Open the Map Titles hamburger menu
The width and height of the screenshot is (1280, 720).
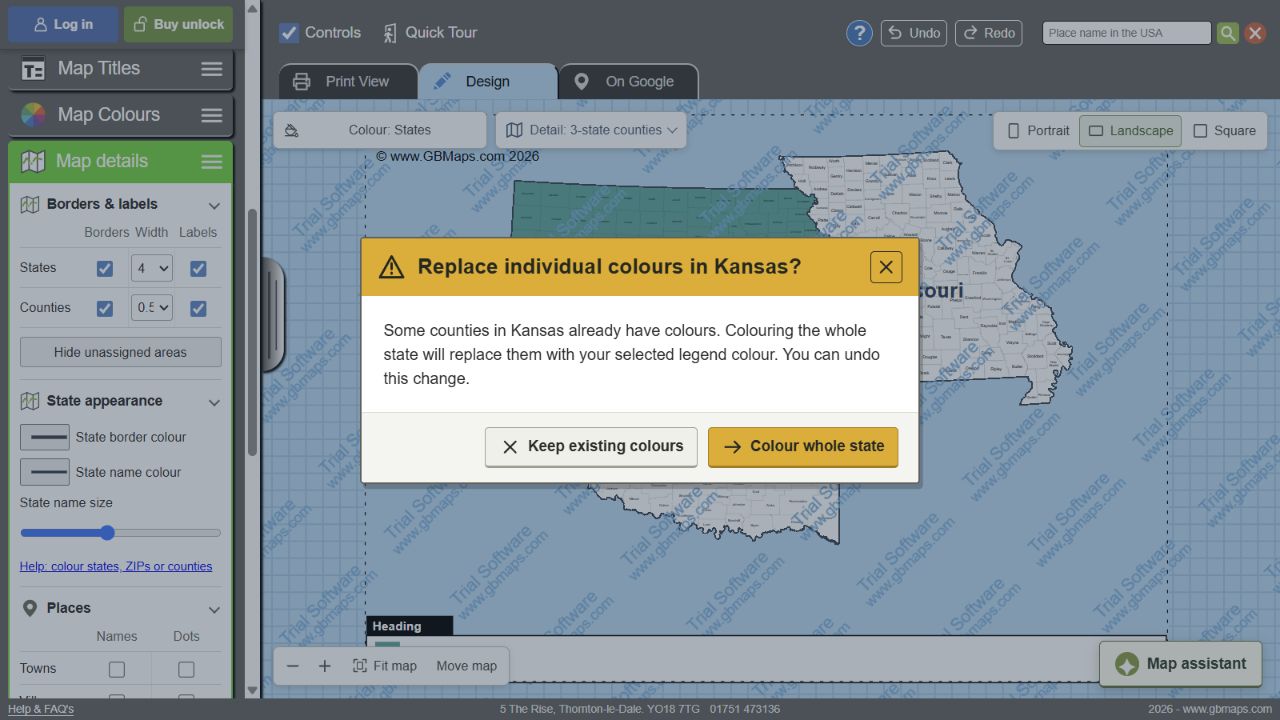pos(212,69)
